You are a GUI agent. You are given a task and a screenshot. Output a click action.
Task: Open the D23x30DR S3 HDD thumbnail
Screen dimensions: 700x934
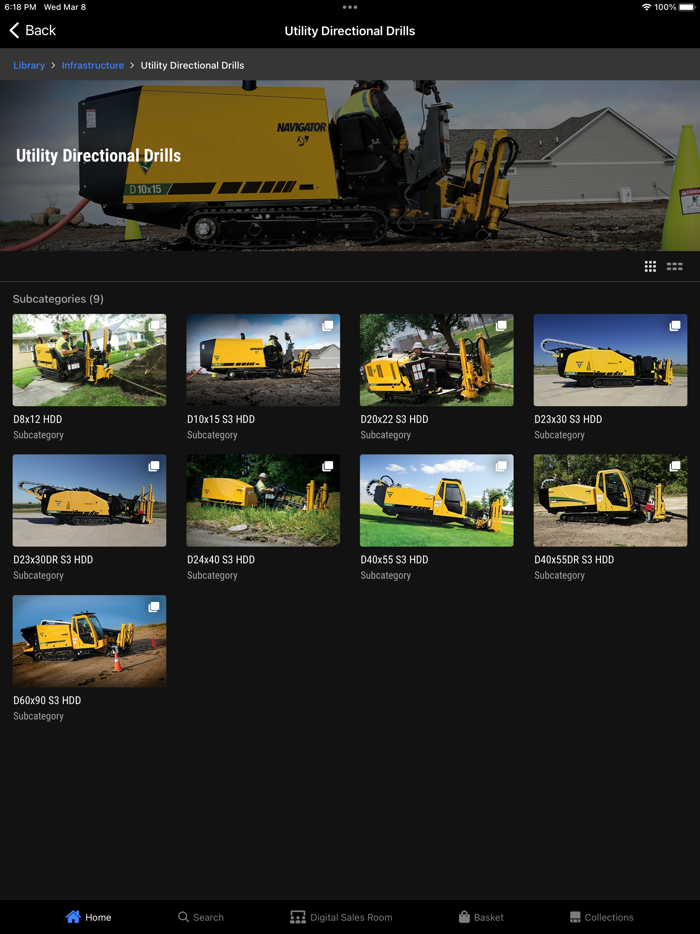pyautogui.click(x=89, y=500)
